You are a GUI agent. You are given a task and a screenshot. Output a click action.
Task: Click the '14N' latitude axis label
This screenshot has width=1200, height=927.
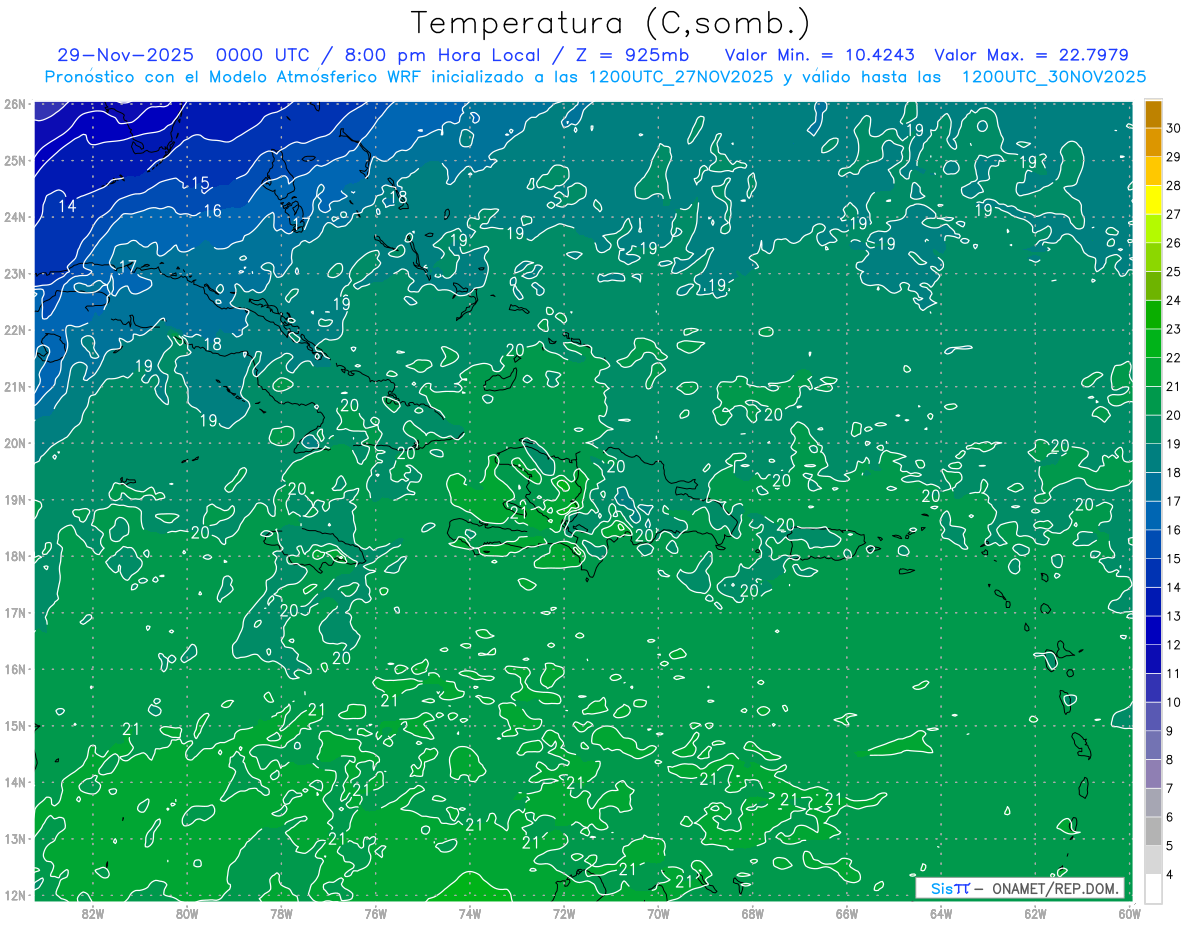pos(14,782)
